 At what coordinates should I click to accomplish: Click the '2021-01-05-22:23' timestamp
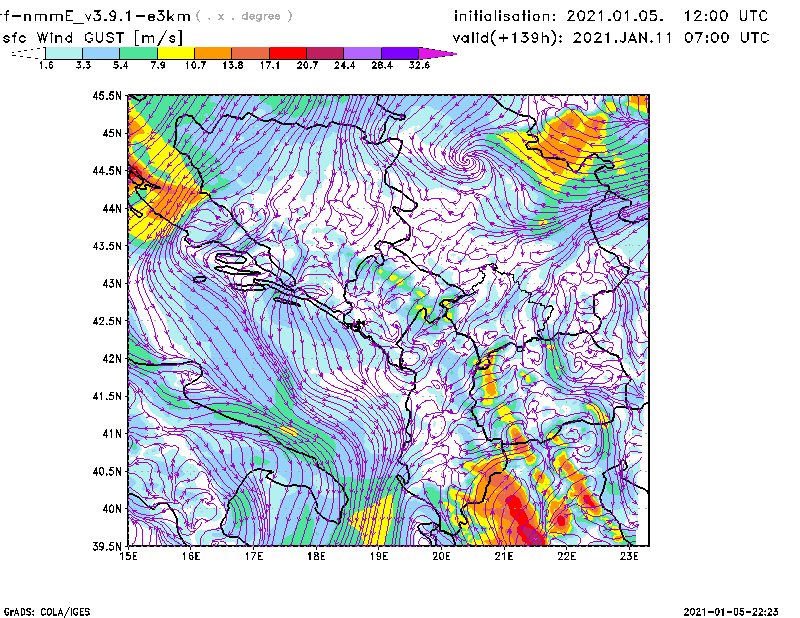tap(731, 612)
